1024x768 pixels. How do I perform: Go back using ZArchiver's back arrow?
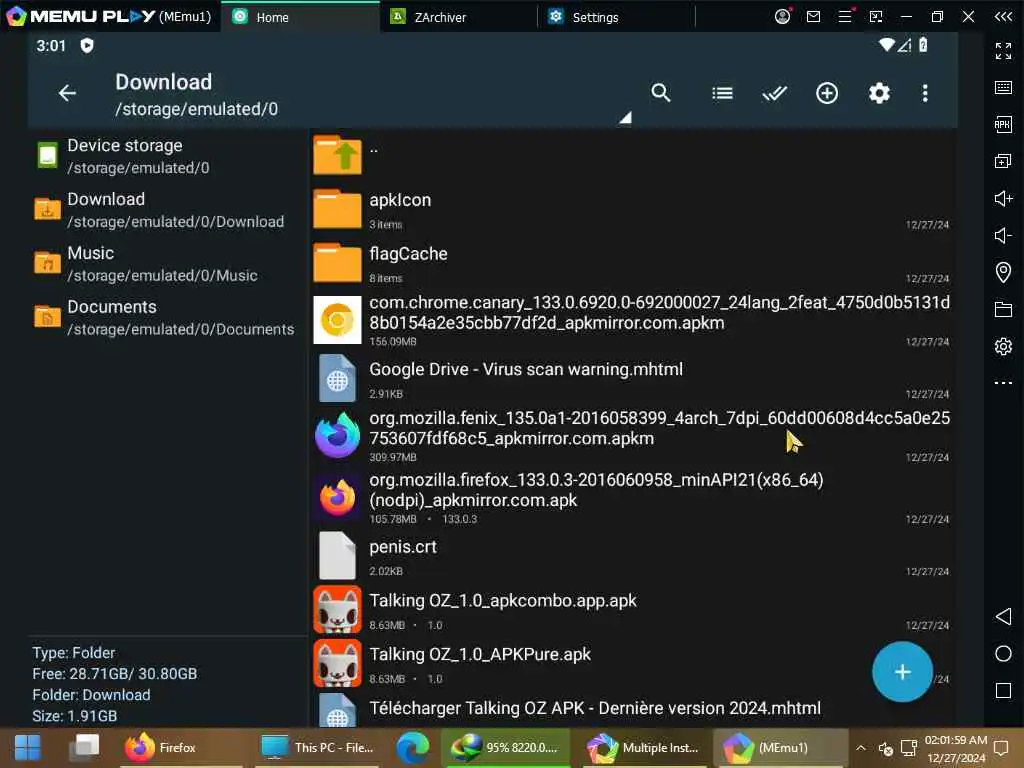67,93
